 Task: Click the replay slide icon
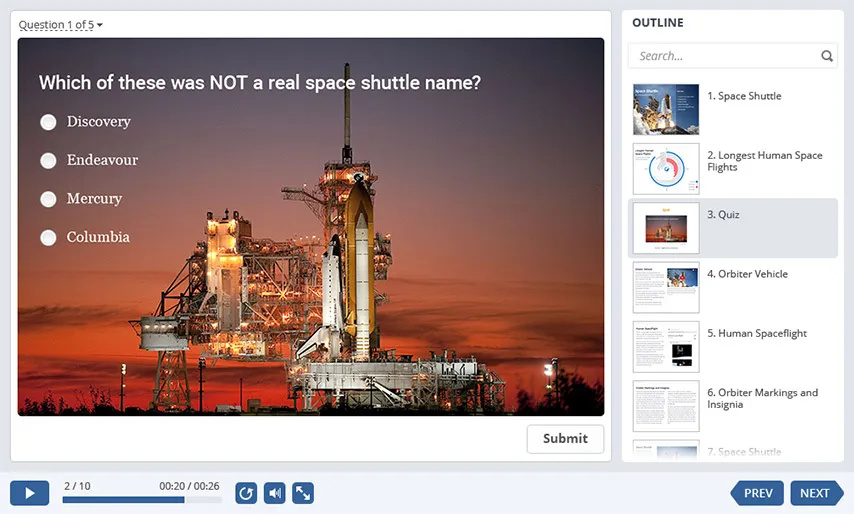(246, 493)
